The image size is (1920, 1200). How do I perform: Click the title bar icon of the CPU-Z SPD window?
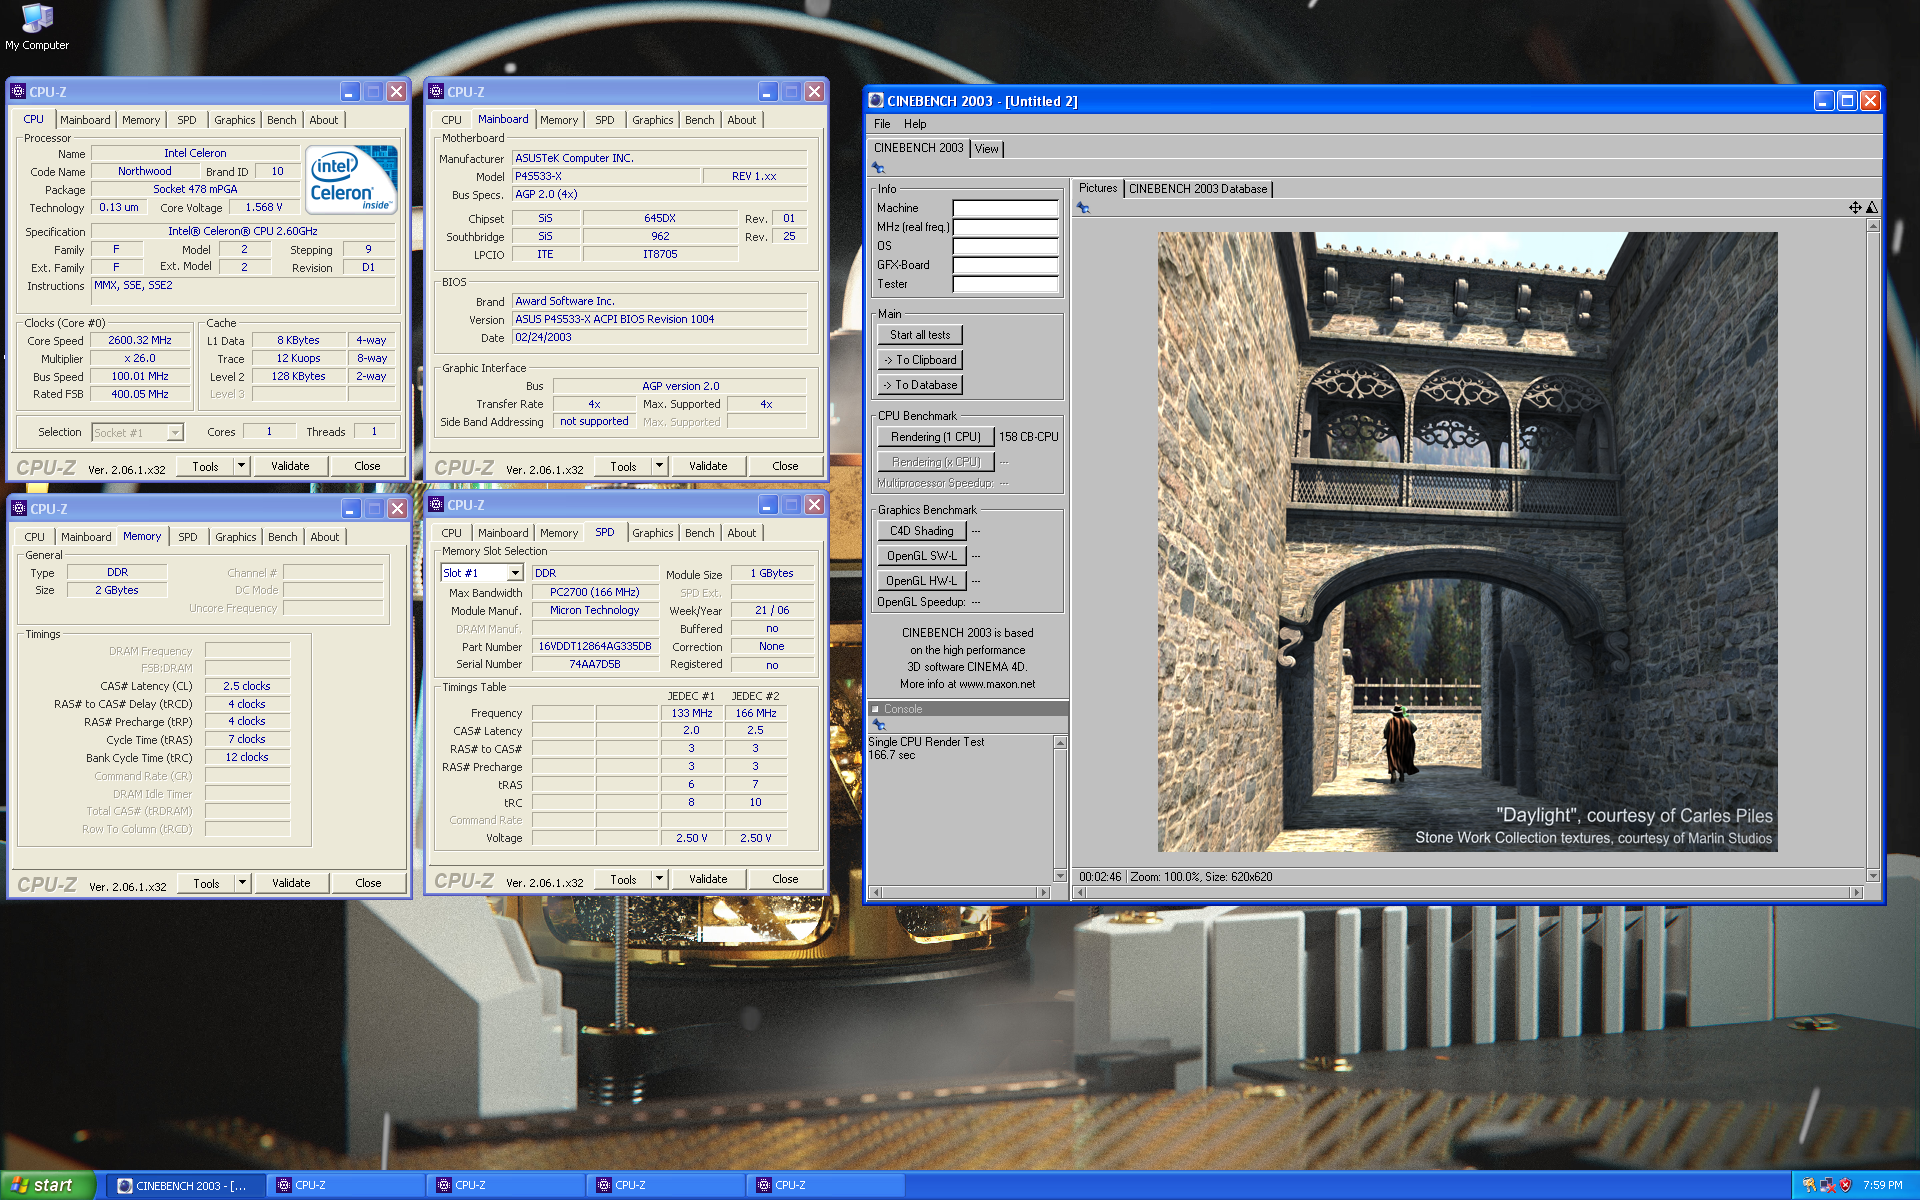[x=436, y=505]
